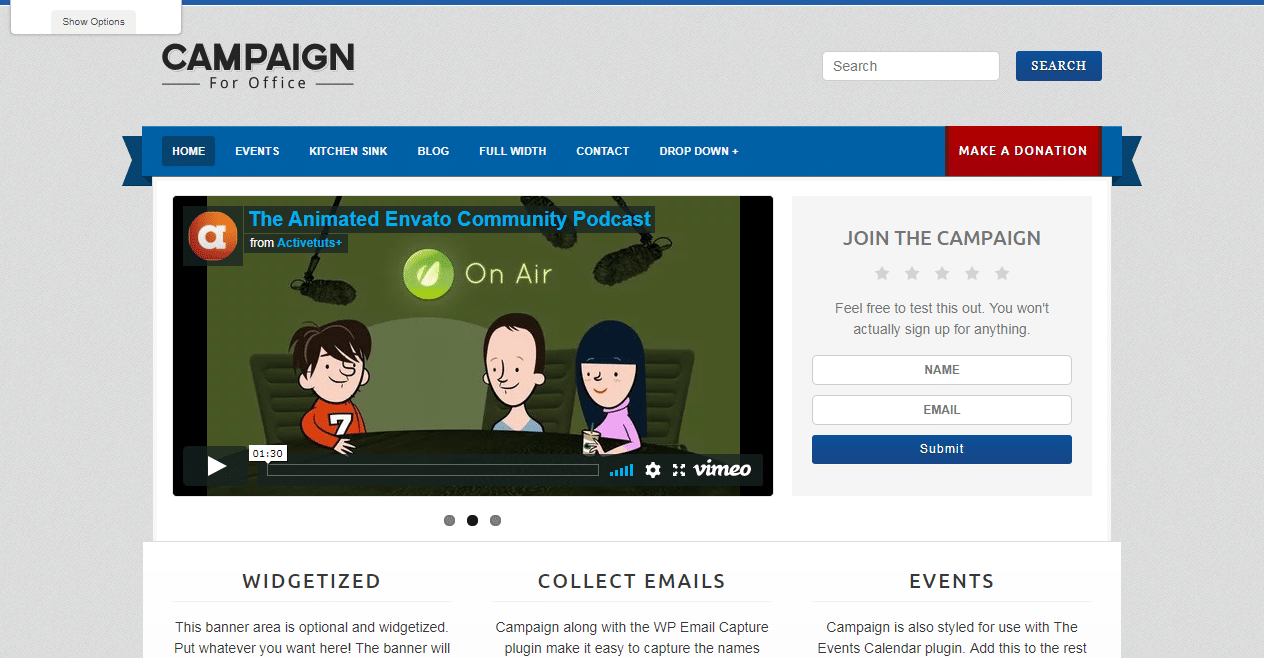Submit the Join the Campaign form
The width and height of the screenshot is (1264, 658).
click(941, 449)
